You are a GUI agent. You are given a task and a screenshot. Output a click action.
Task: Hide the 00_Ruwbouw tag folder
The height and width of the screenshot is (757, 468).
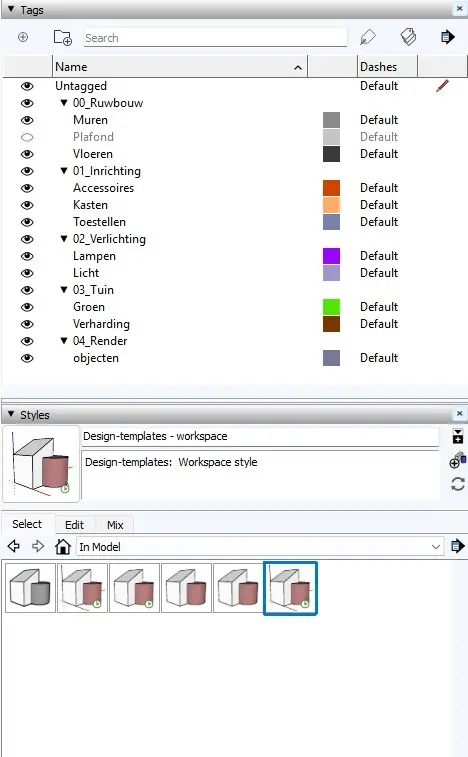click(x=27, y=103)
